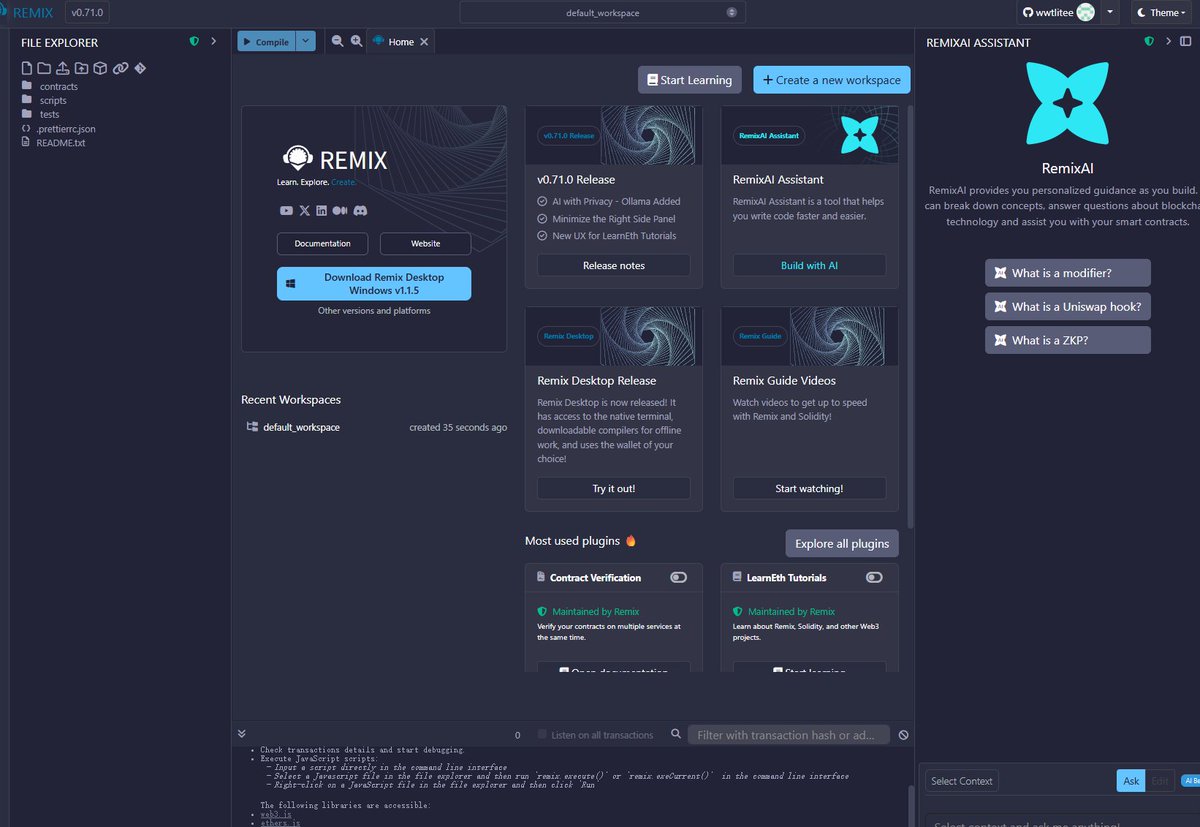Click the GitHub user wwtlitee button
Viewport: 1200px width, 827px height.
tap(1057, 12)
